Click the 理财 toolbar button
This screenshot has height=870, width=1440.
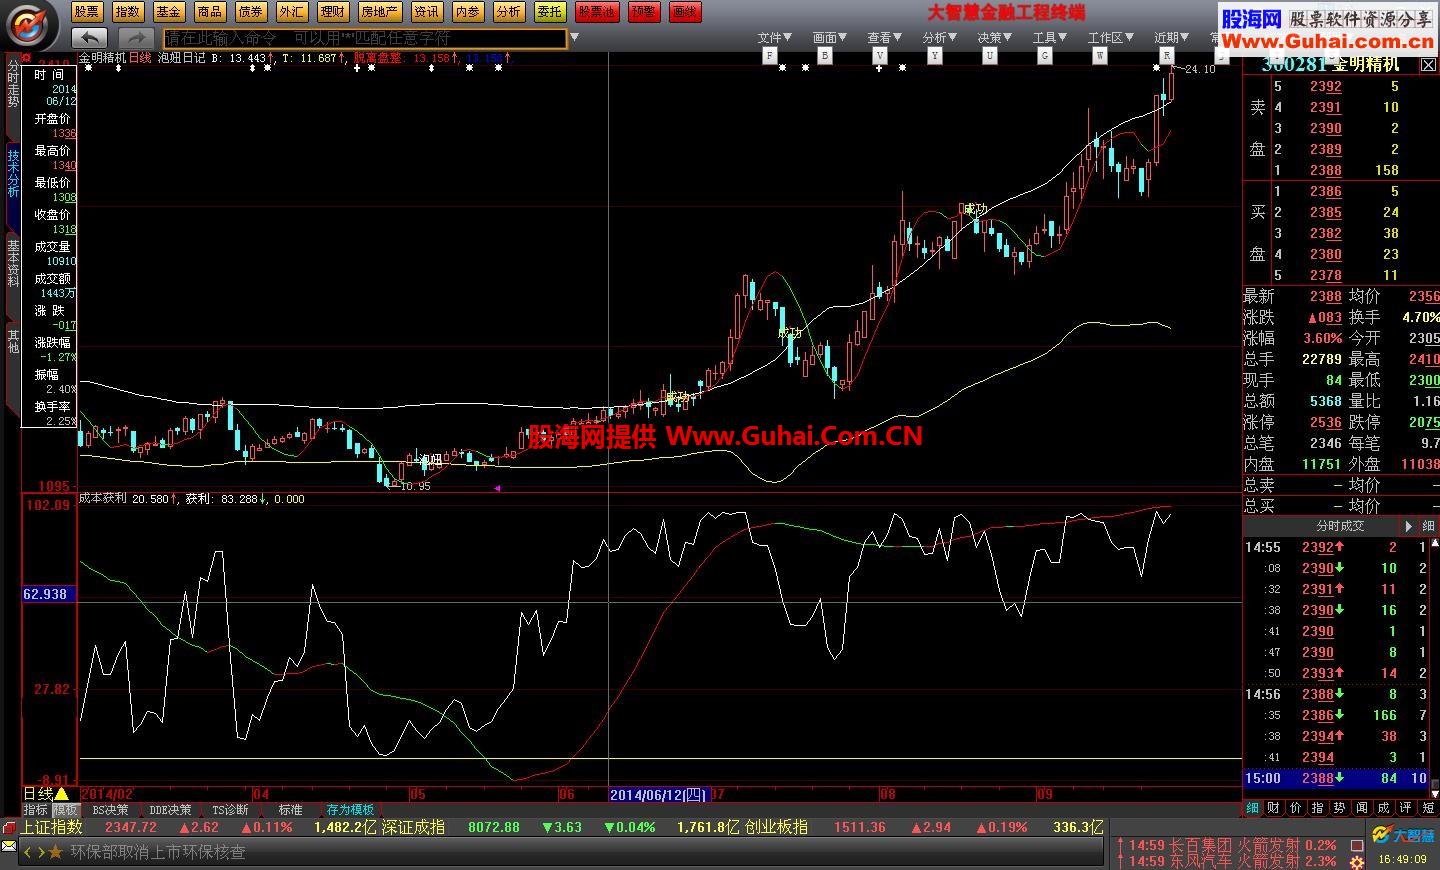point(332,12)
